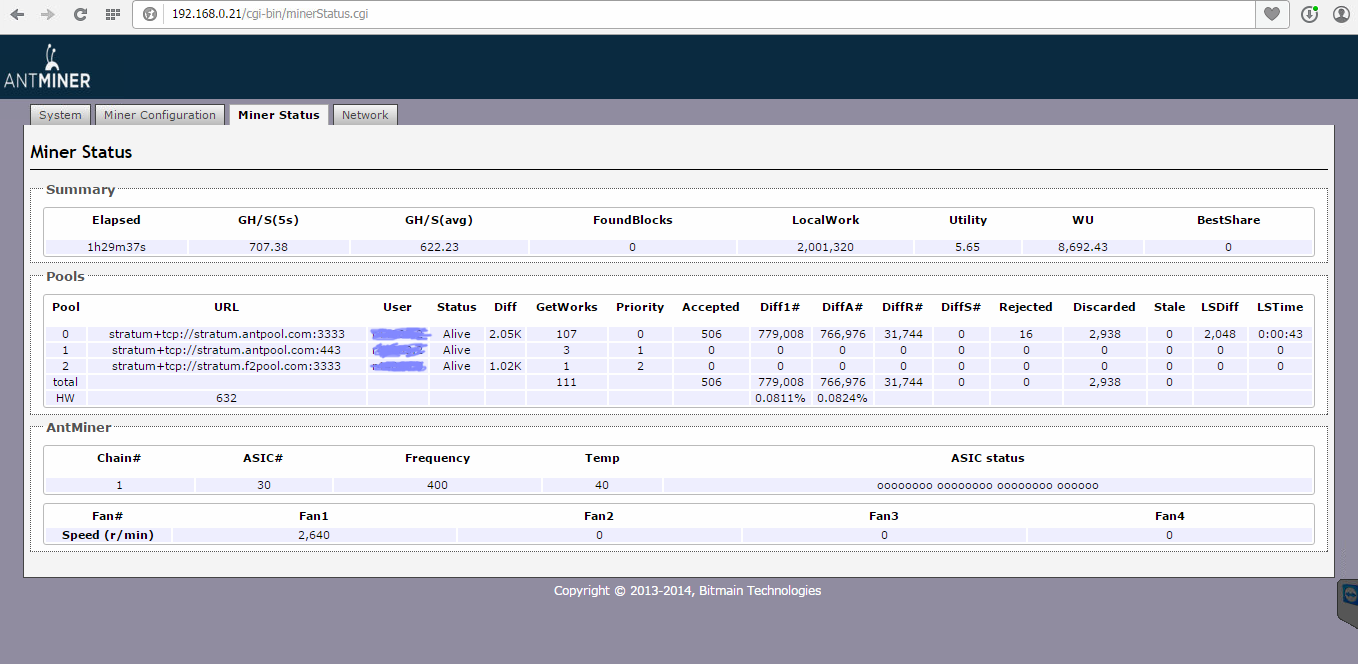Screen dimensions: 1358x664
Task: Click the Fan4 column header
Action: point(1169,516)
